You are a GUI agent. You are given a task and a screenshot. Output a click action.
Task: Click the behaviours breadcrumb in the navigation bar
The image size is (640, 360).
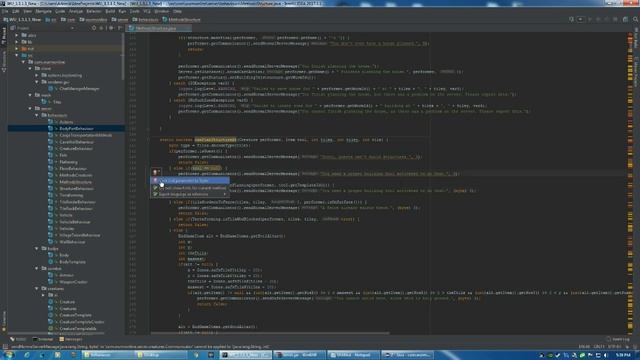pos(145,19)
